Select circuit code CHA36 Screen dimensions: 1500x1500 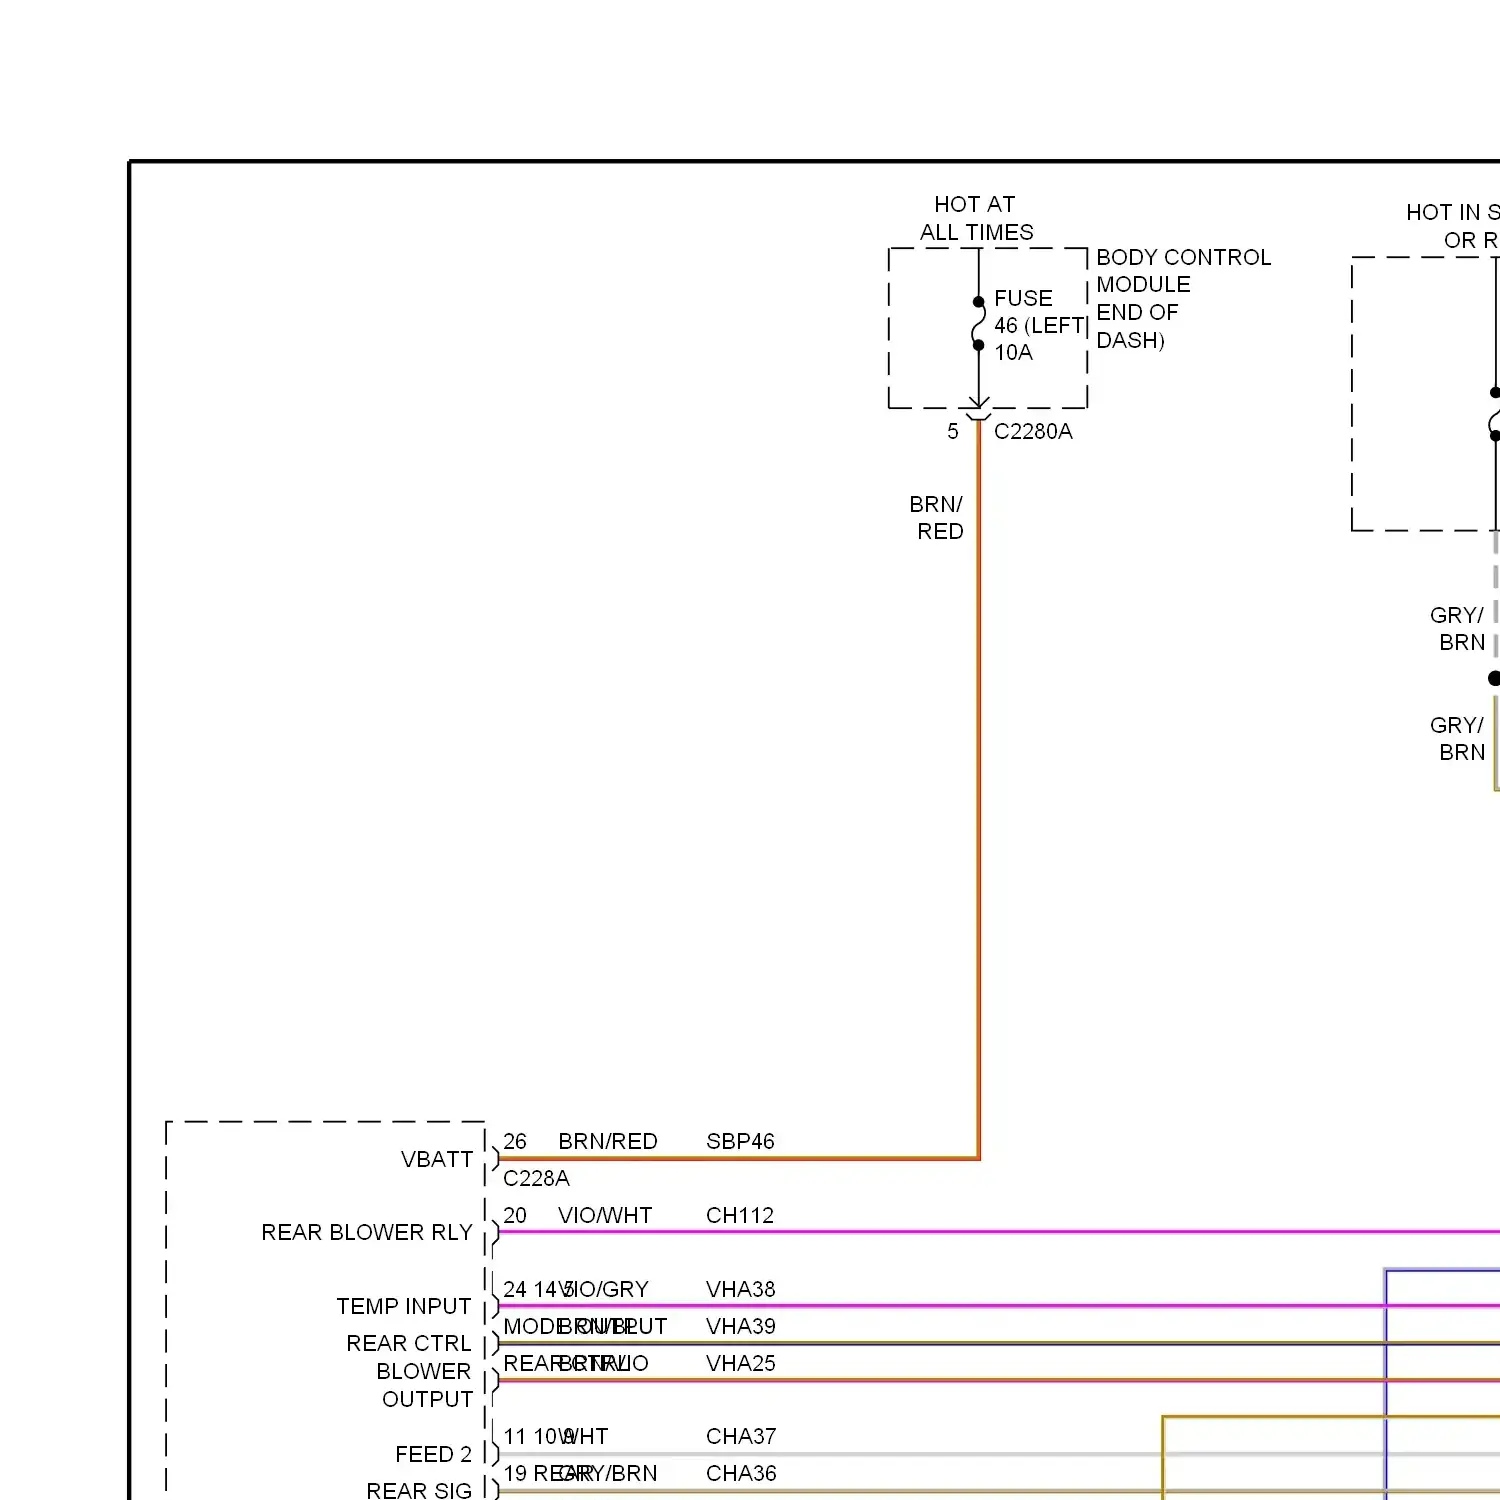[x=741, y=1473]
